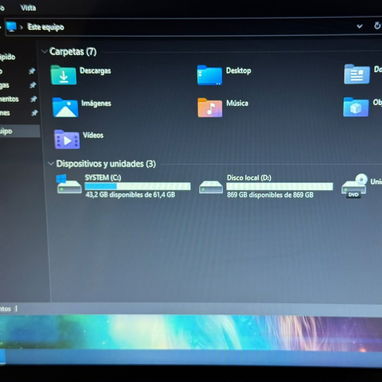
Task: Open the Descargas folder icon
Action: tap(63, 75)
